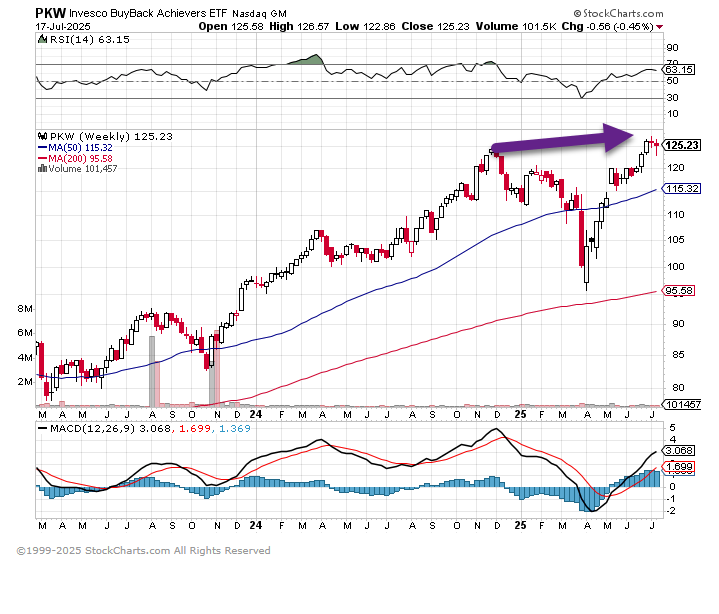Viewport: 719px width, 614px height.
Task: Click year 25 below the MACD panel
Action: [520, 525]
